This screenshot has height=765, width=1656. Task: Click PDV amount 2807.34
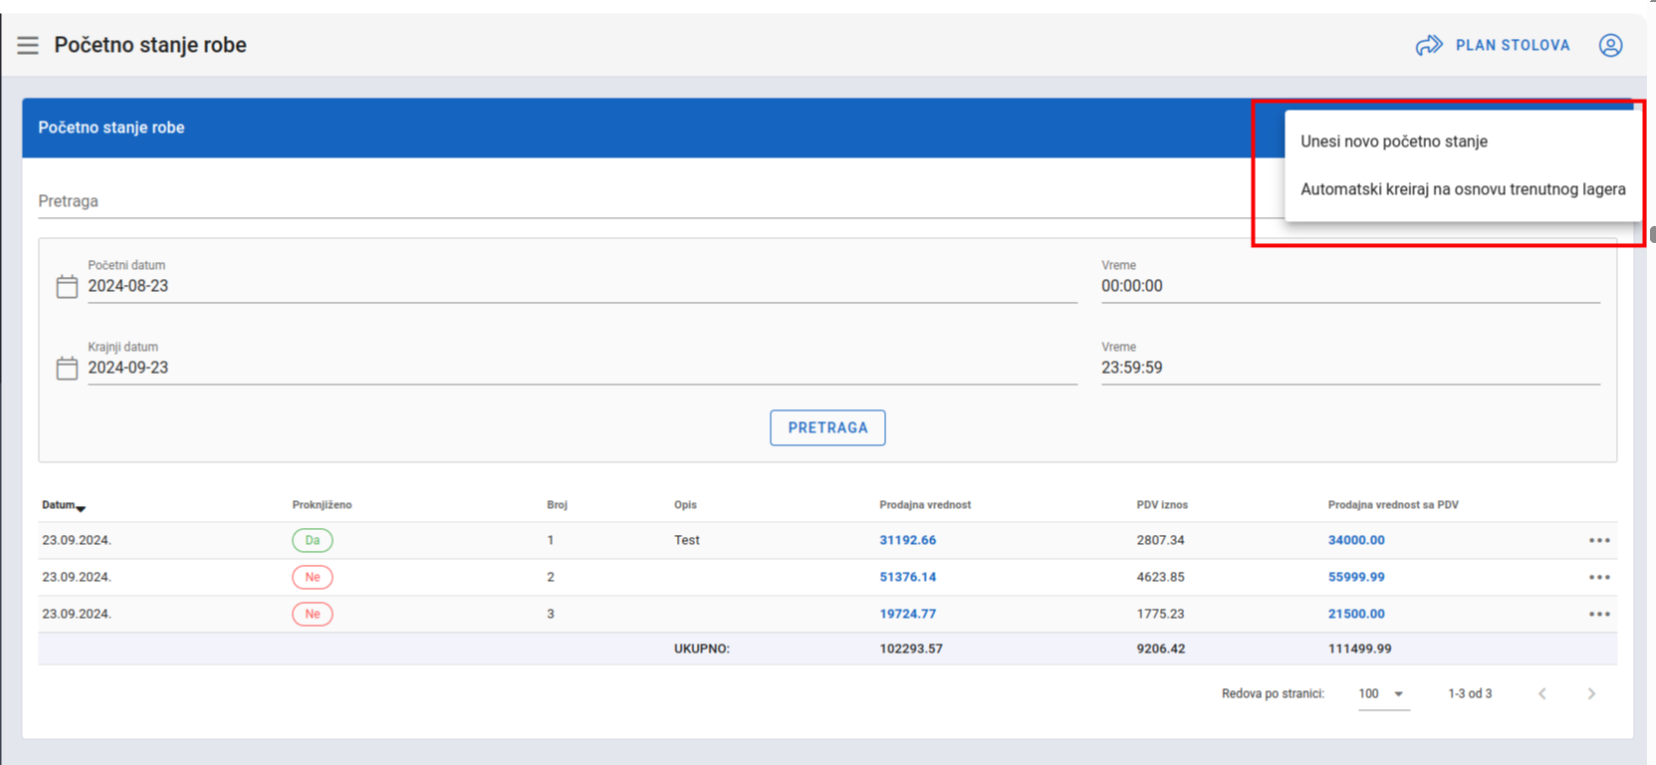(x=1160, y=540)
